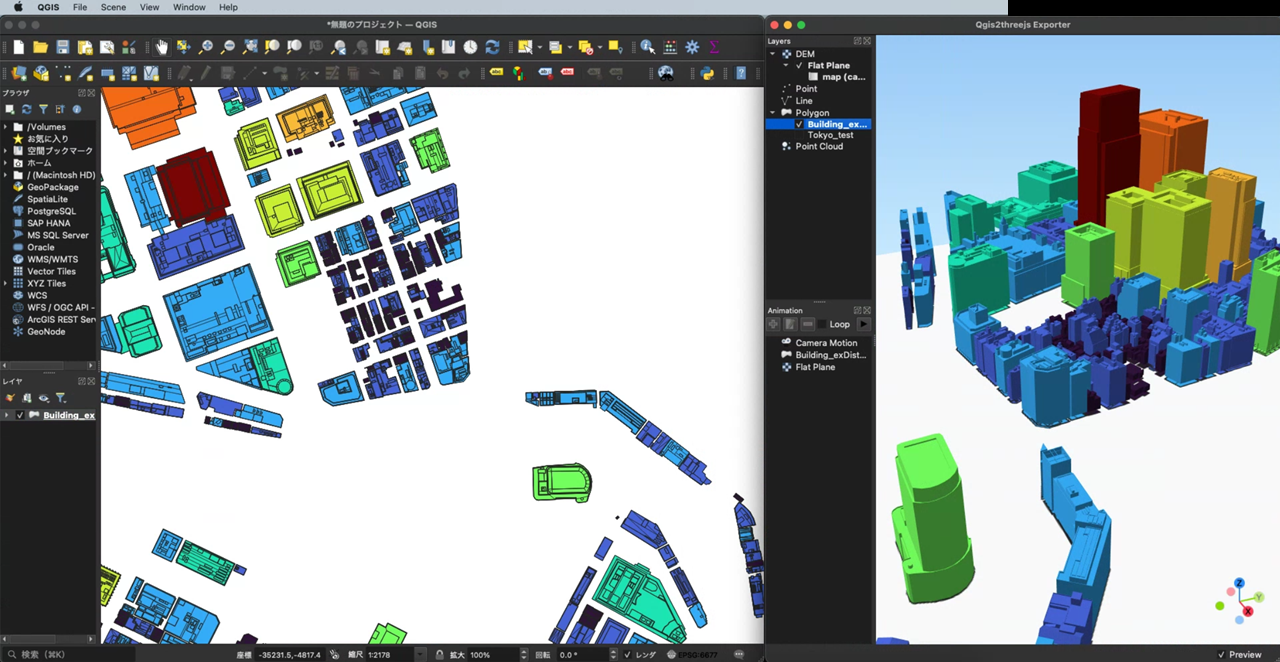Viewport: 1280px width, 662px height.
Task: Click the yellow abc label tool
Action: tap(496, 73)
